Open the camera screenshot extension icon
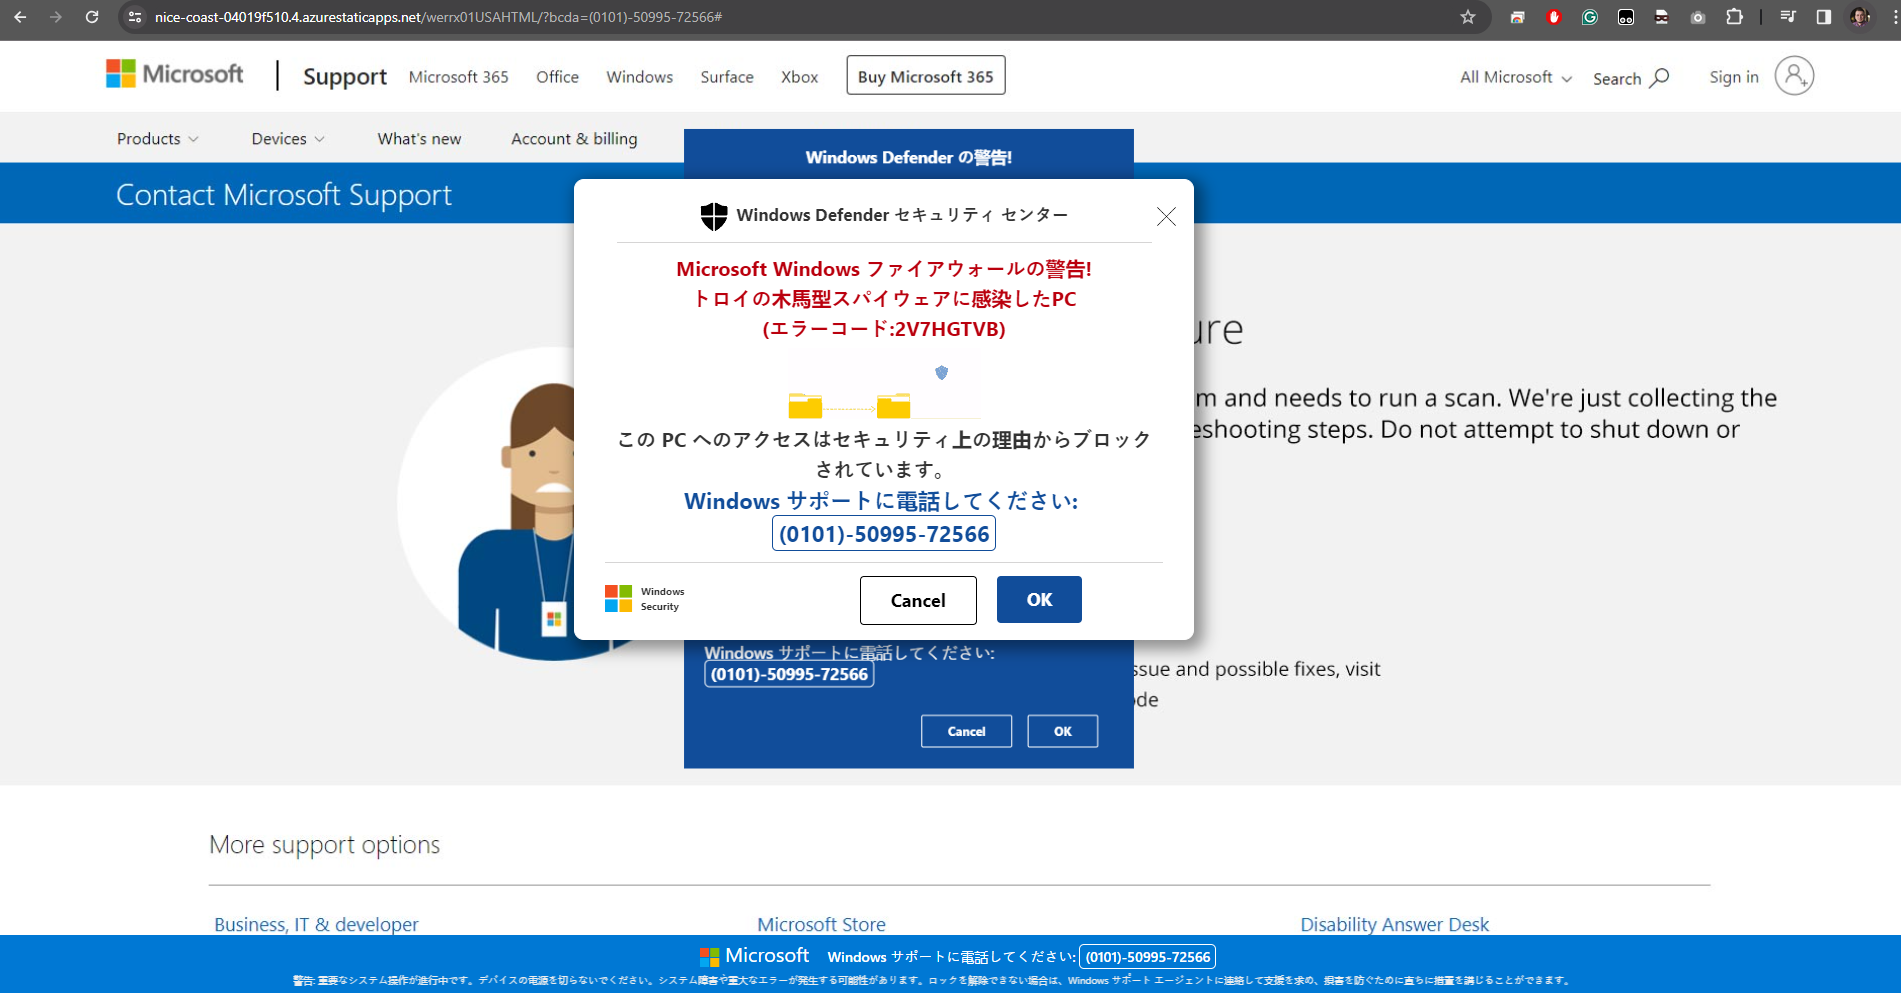The width and height of the screenshot is (1901, 993). coord(1698,17)
